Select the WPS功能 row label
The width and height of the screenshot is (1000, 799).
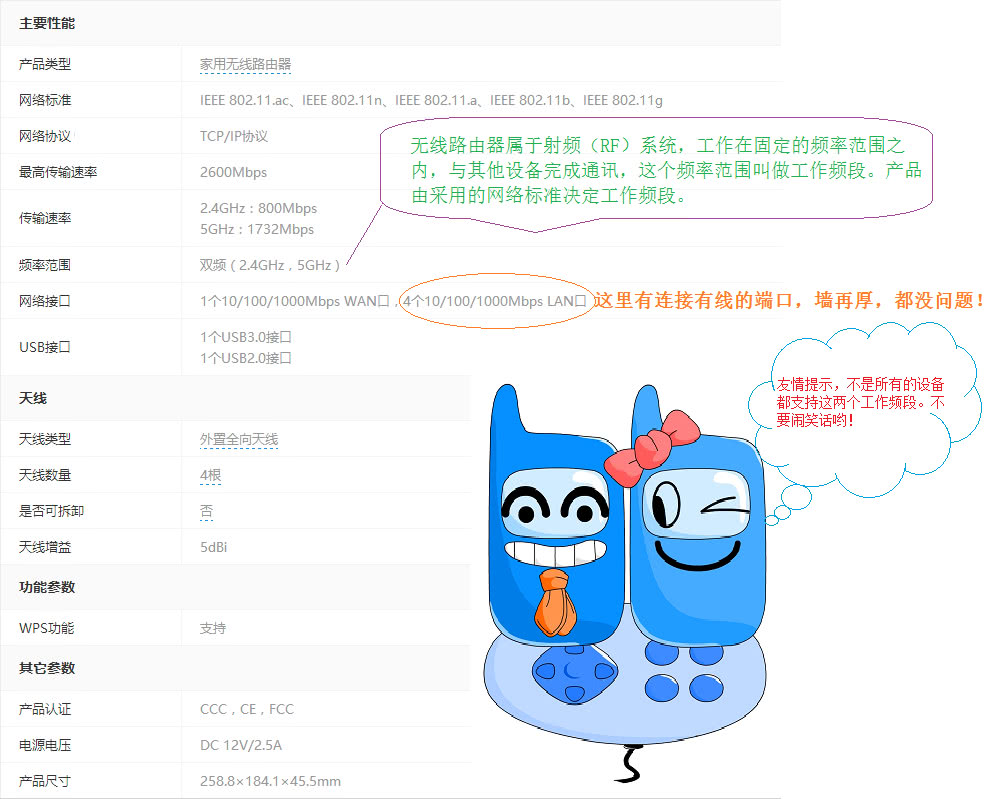[42, 628]
